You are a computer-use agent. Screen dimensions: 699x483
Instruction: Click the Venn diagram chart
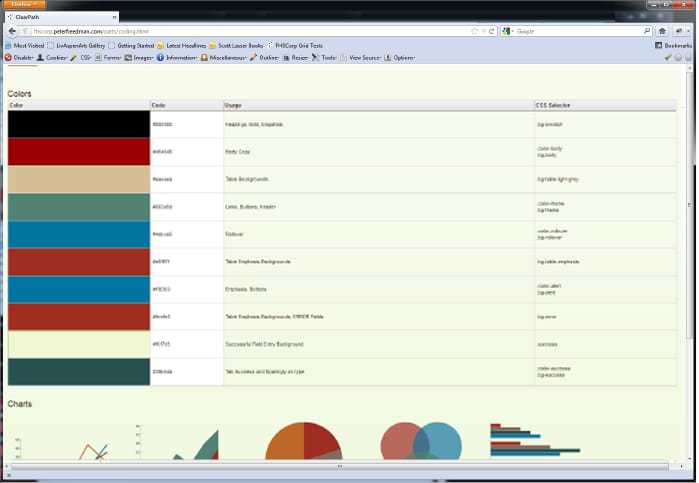(x=421, y=441)
